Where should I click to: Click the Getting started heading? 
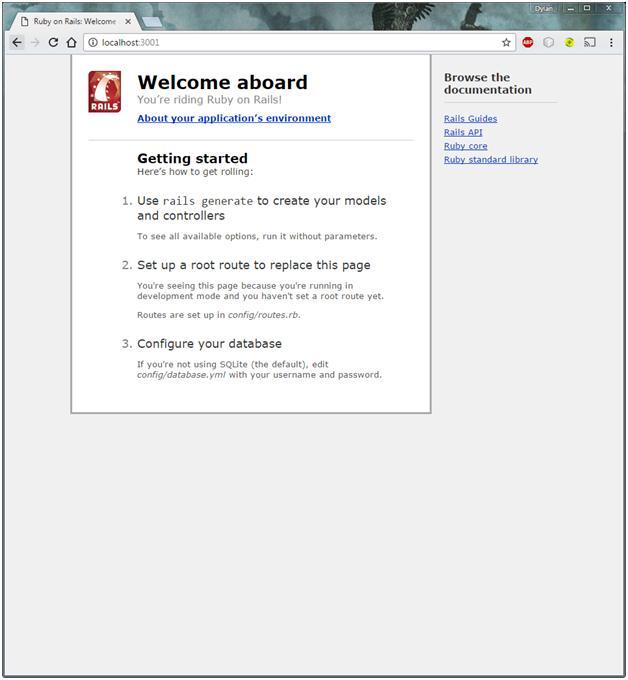pos(193,158)
